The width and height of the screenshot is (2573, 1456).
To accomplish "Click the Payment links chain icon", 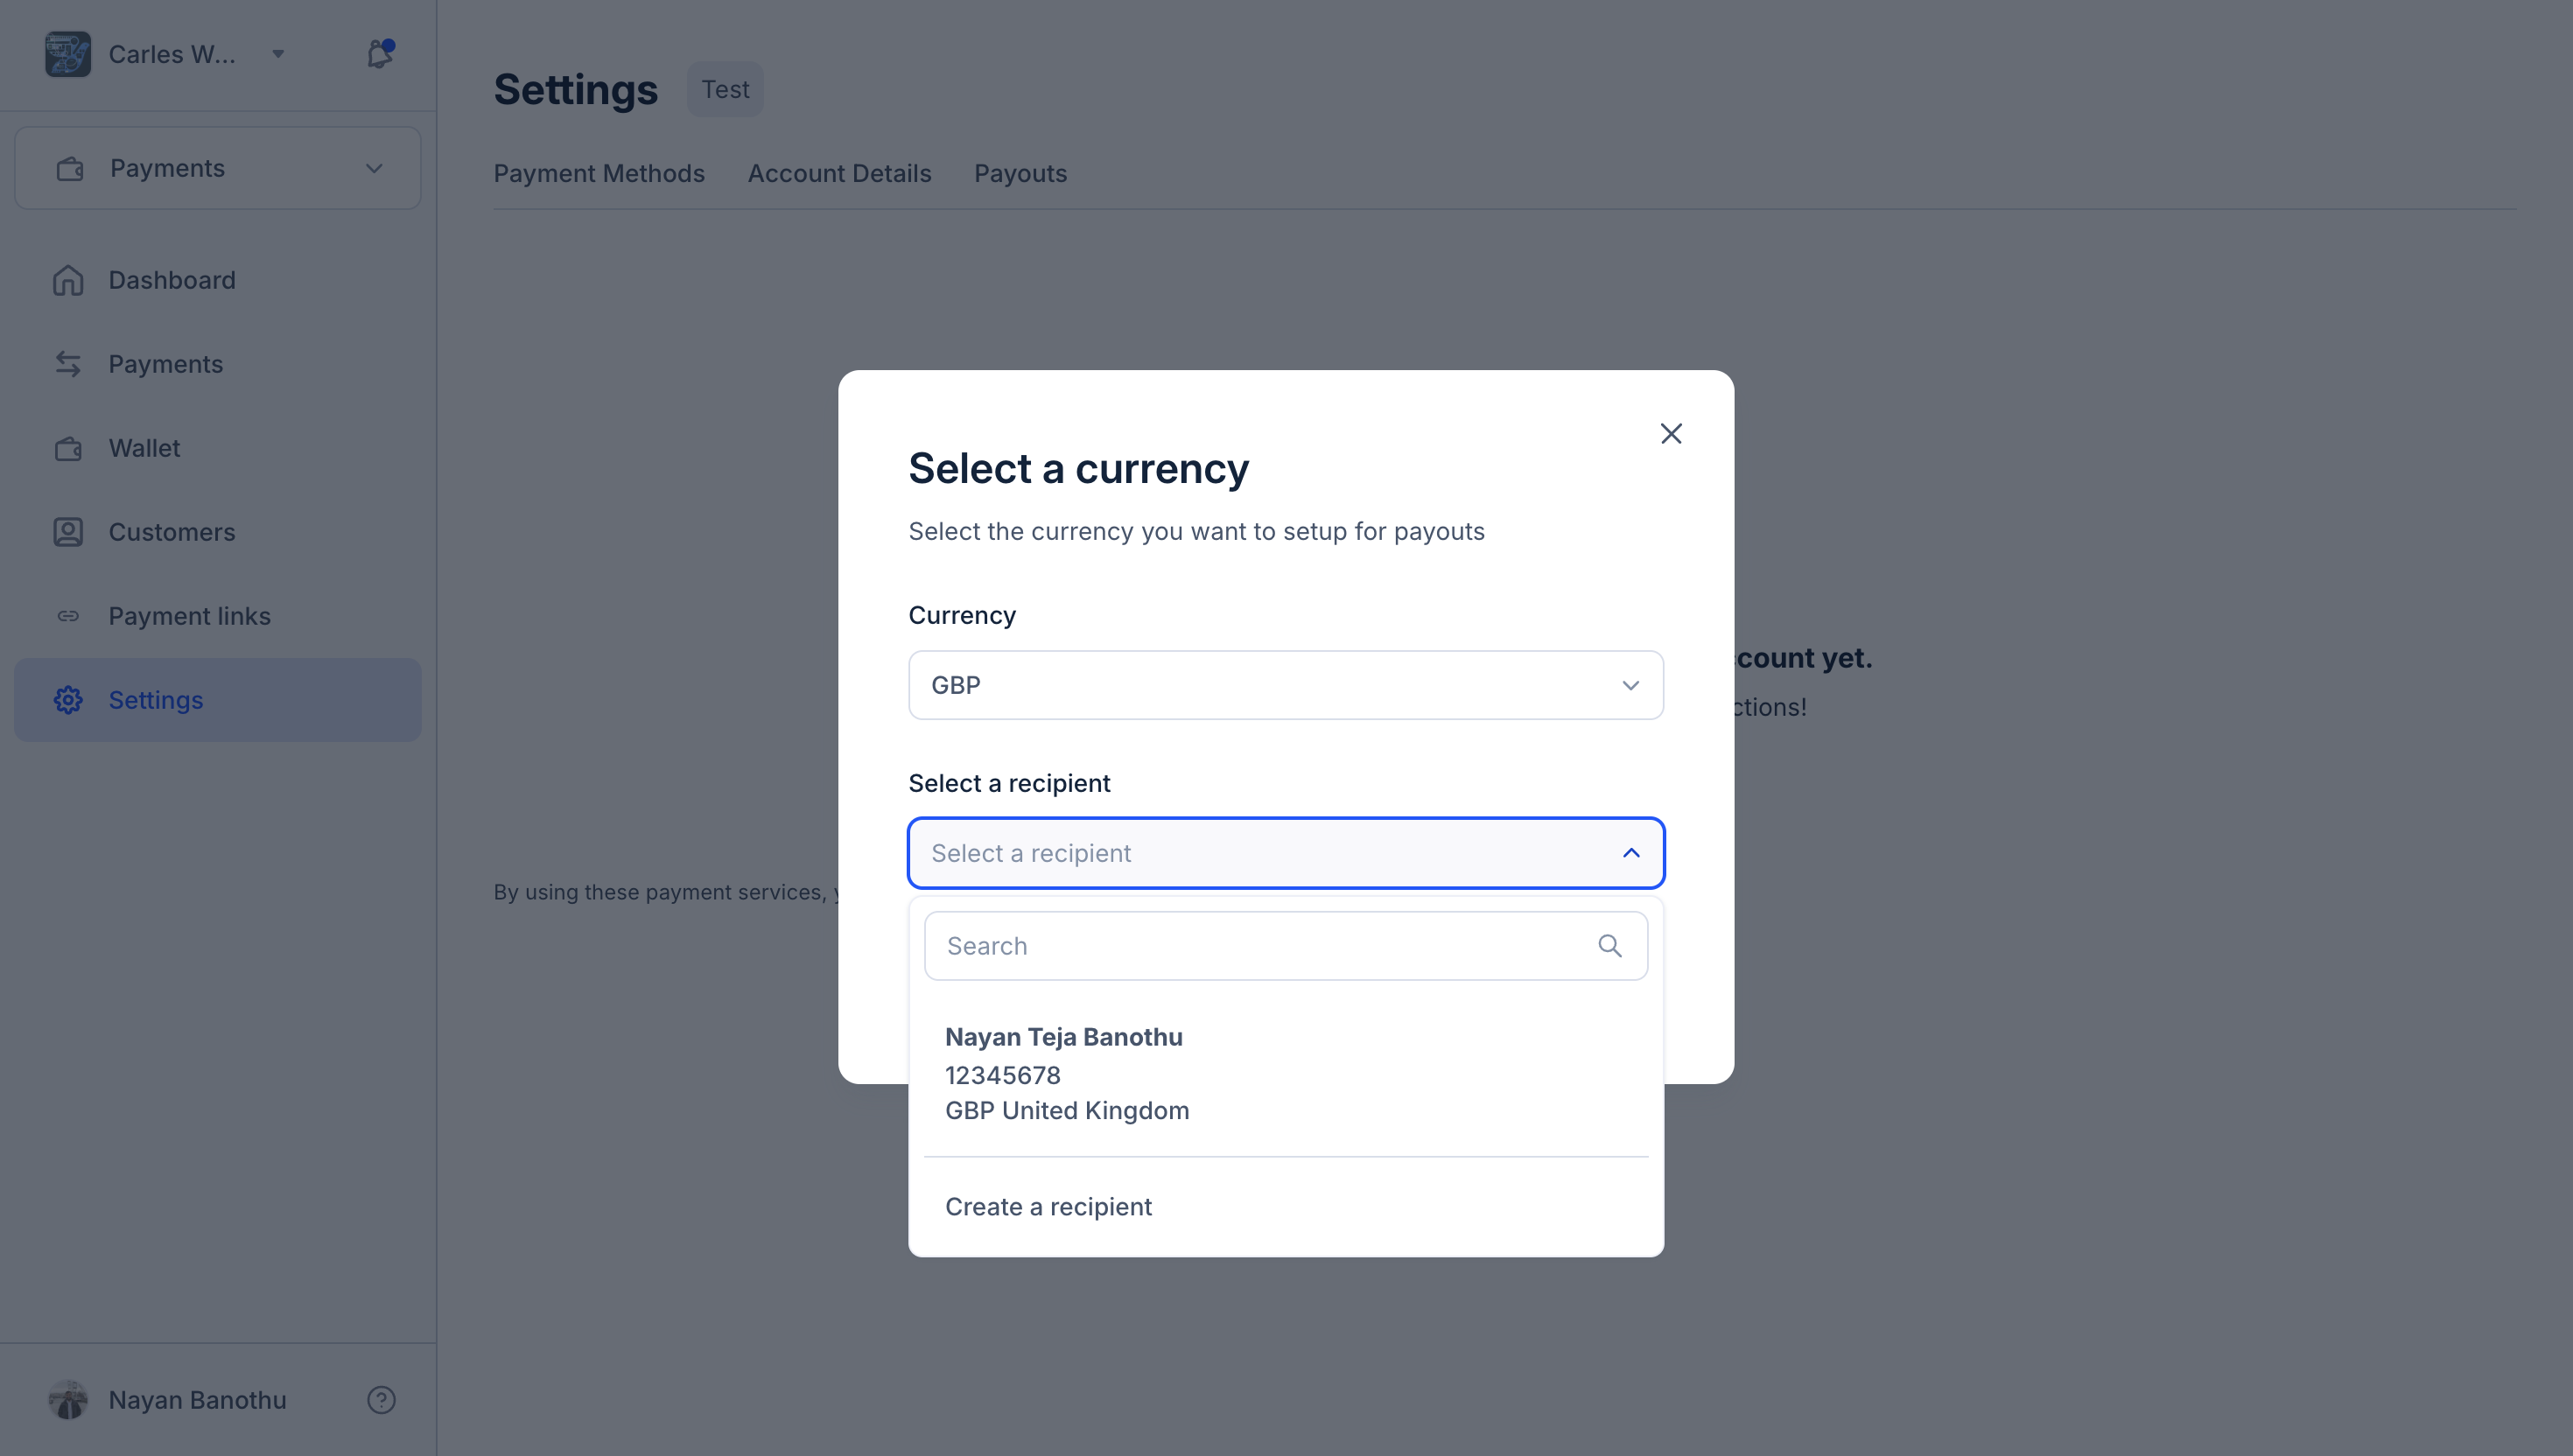I will (x=68, y=616).
